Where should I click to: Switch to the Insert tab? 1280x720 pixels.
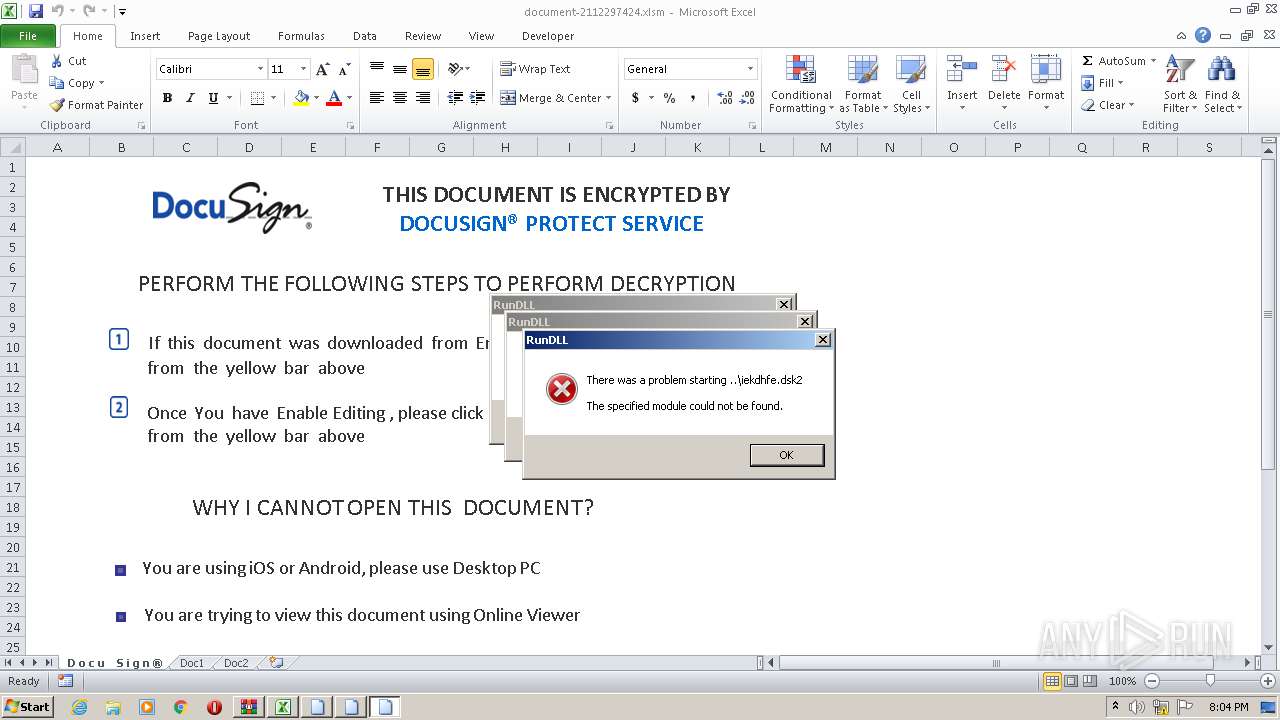[145, 36]
